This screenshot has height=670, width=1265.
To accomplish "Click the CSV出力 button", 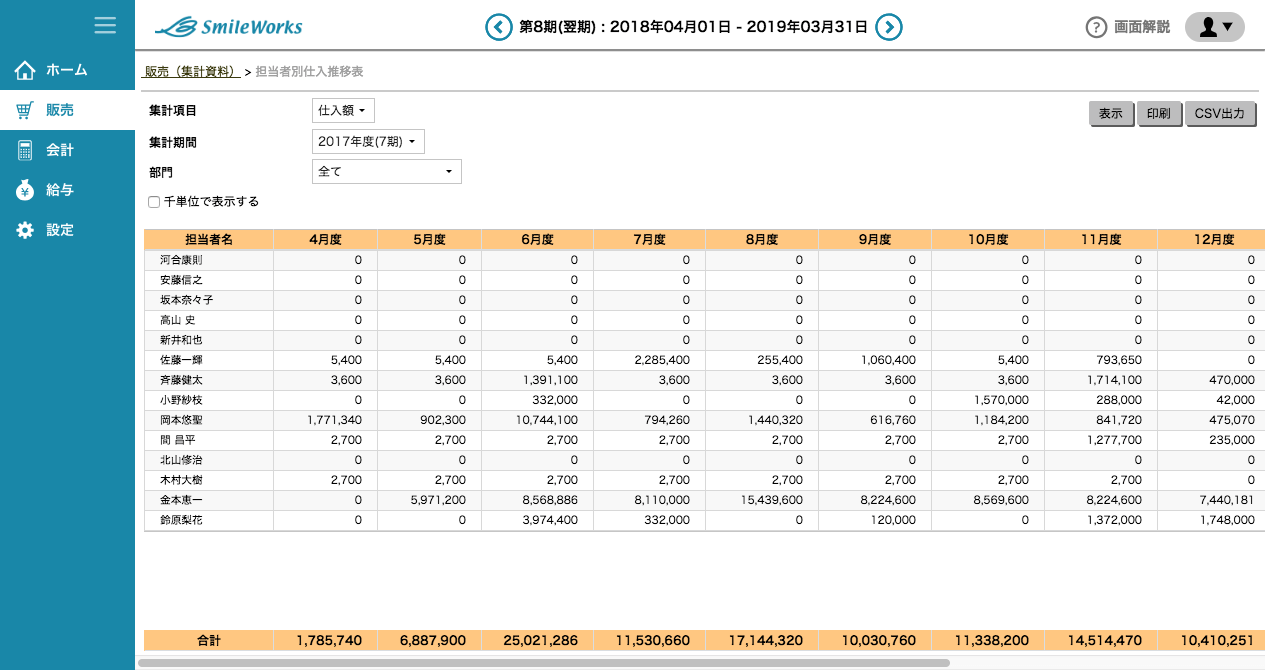I will (1221, 114).
